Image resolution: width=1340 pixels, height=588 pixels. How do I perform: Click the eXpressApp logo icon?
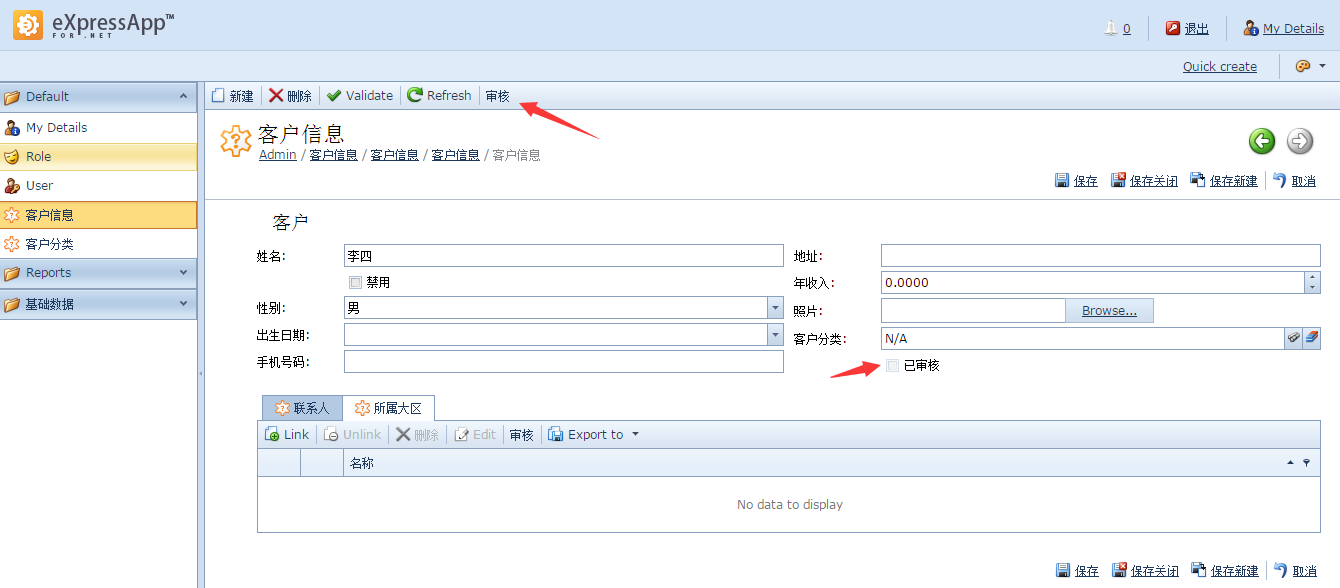[x=28, y=25]
